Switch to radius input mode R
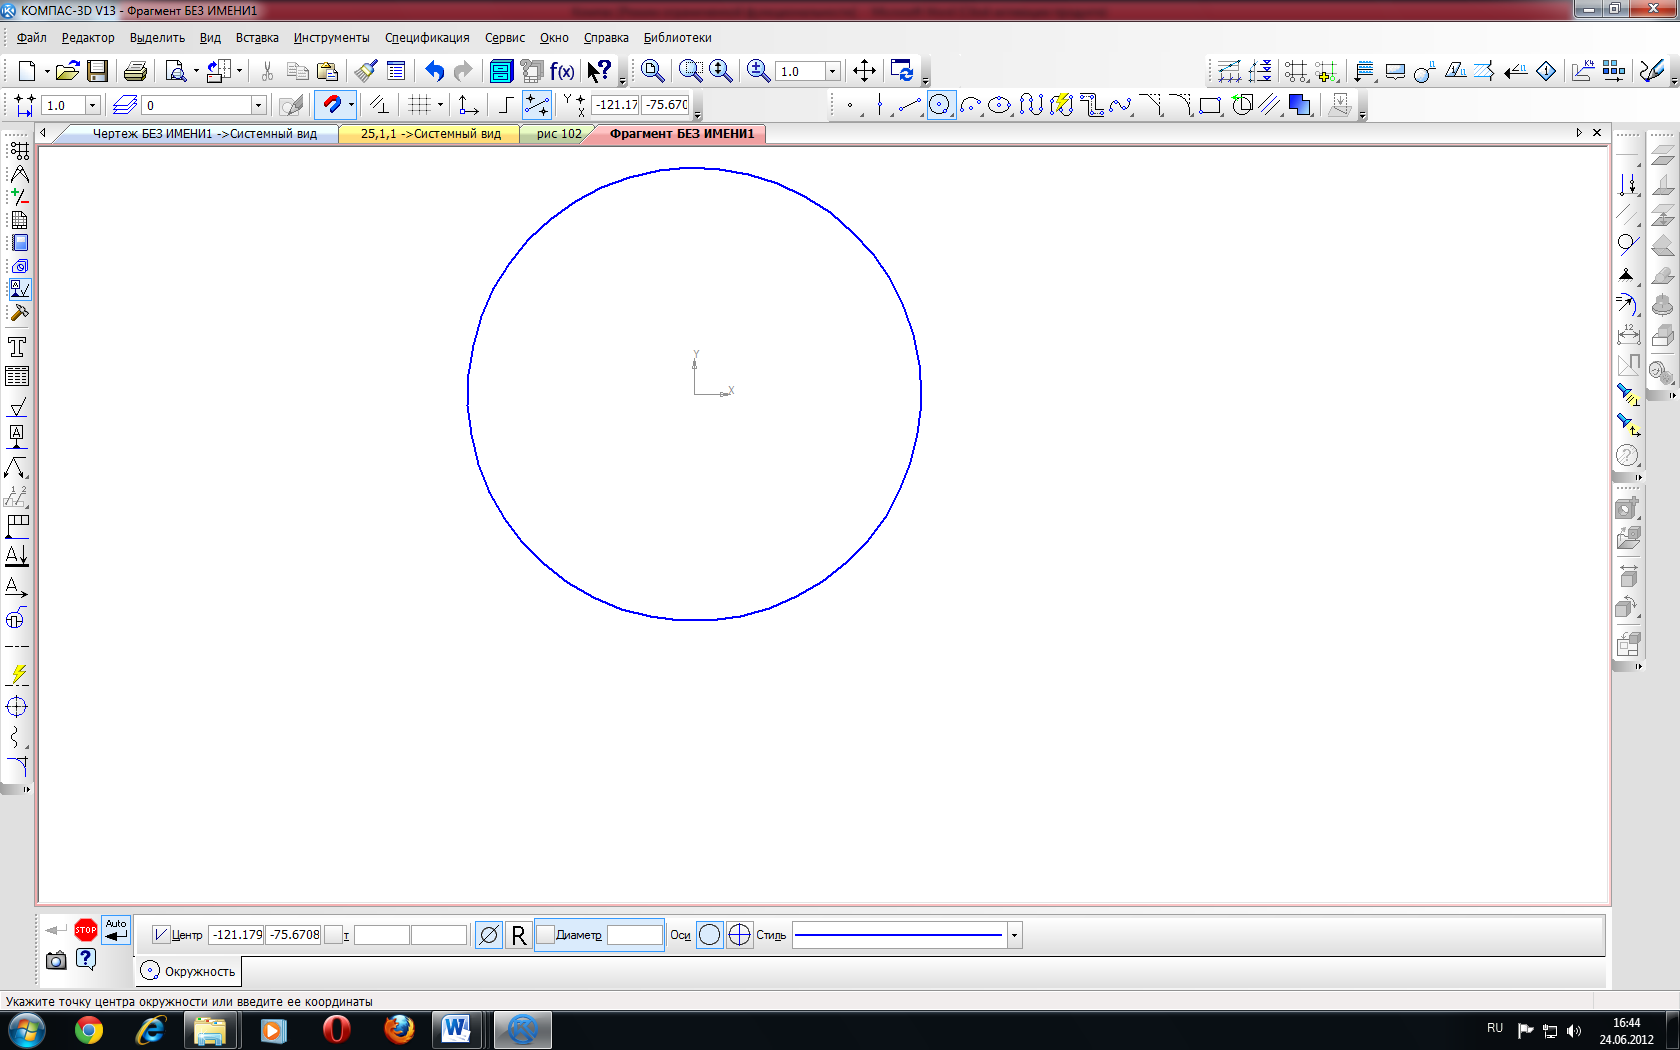The width and height of the screenshot is (1680, 1050). pyautogui.click(x=518, y=935)
